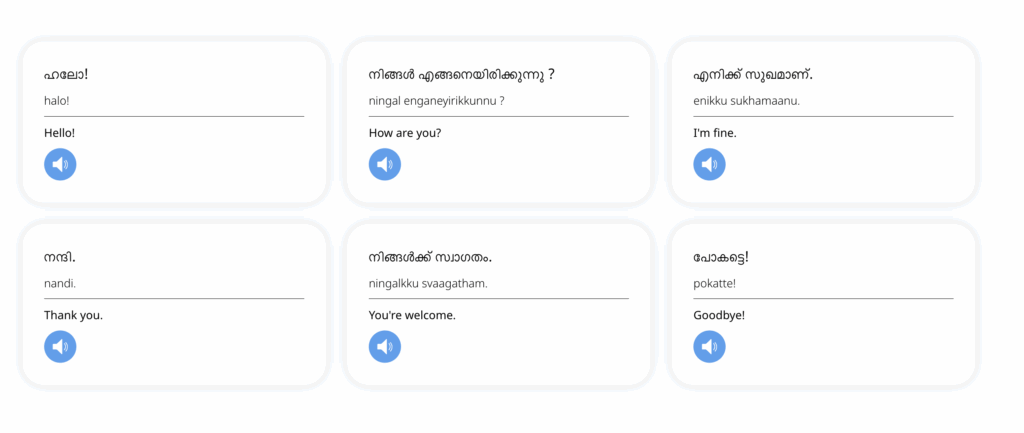Viewport: 1024px width, 433px height.
Task: Click the transliteration "ningal enganeyirikkunnu ?"
Action: pos(436,100)
